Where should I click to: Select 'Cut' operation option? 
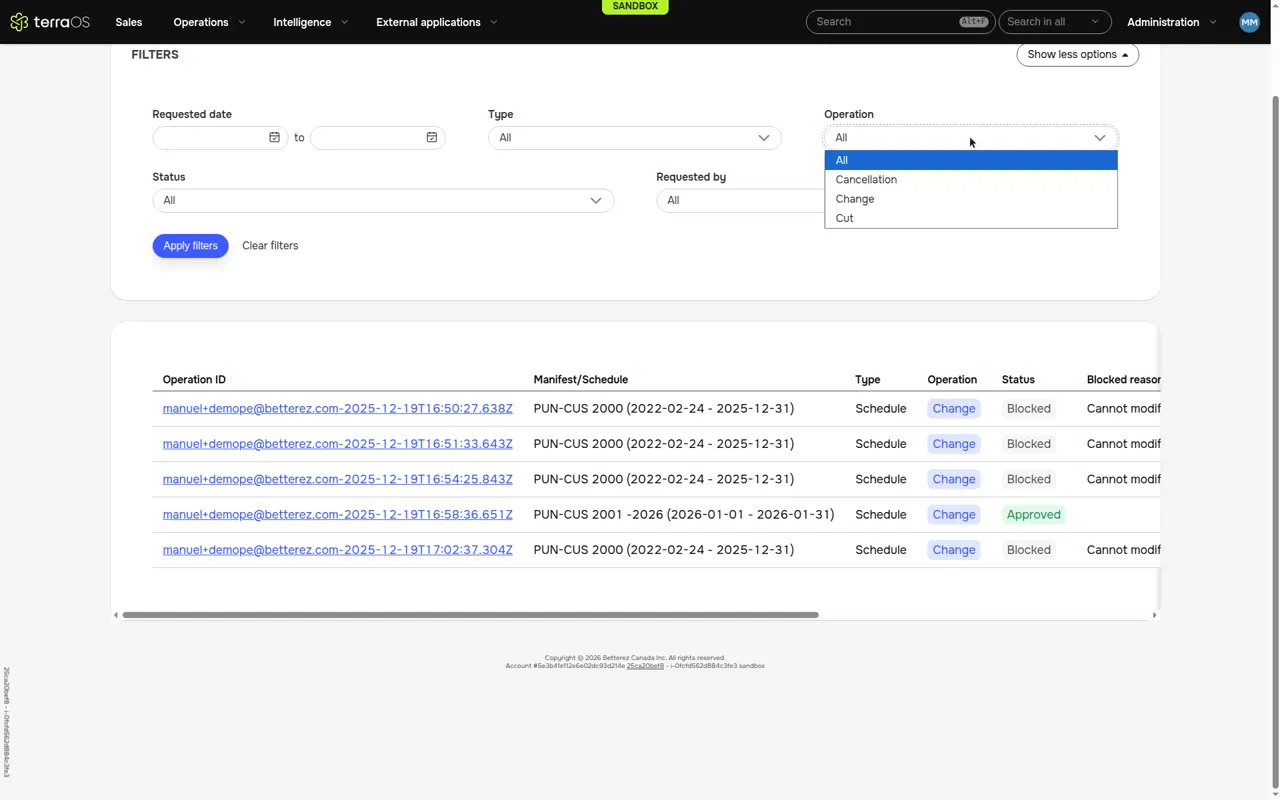pyautogui.click(x=971, y=218)
